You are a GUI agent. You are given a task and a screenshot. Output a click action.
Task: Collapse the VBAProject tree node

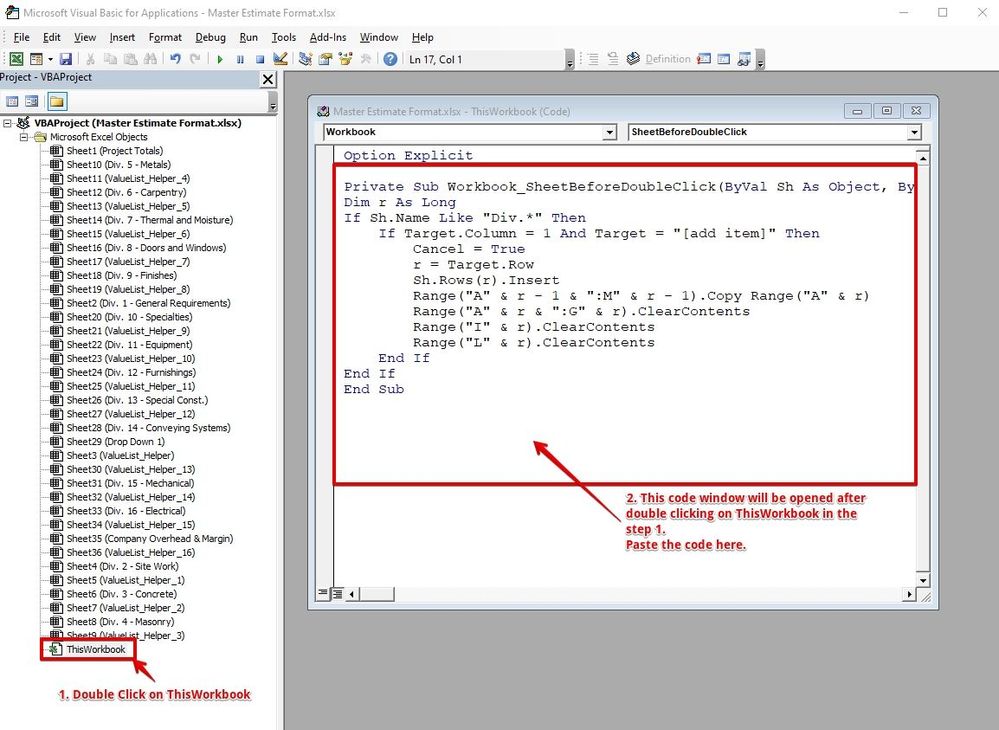coord(8,123)
